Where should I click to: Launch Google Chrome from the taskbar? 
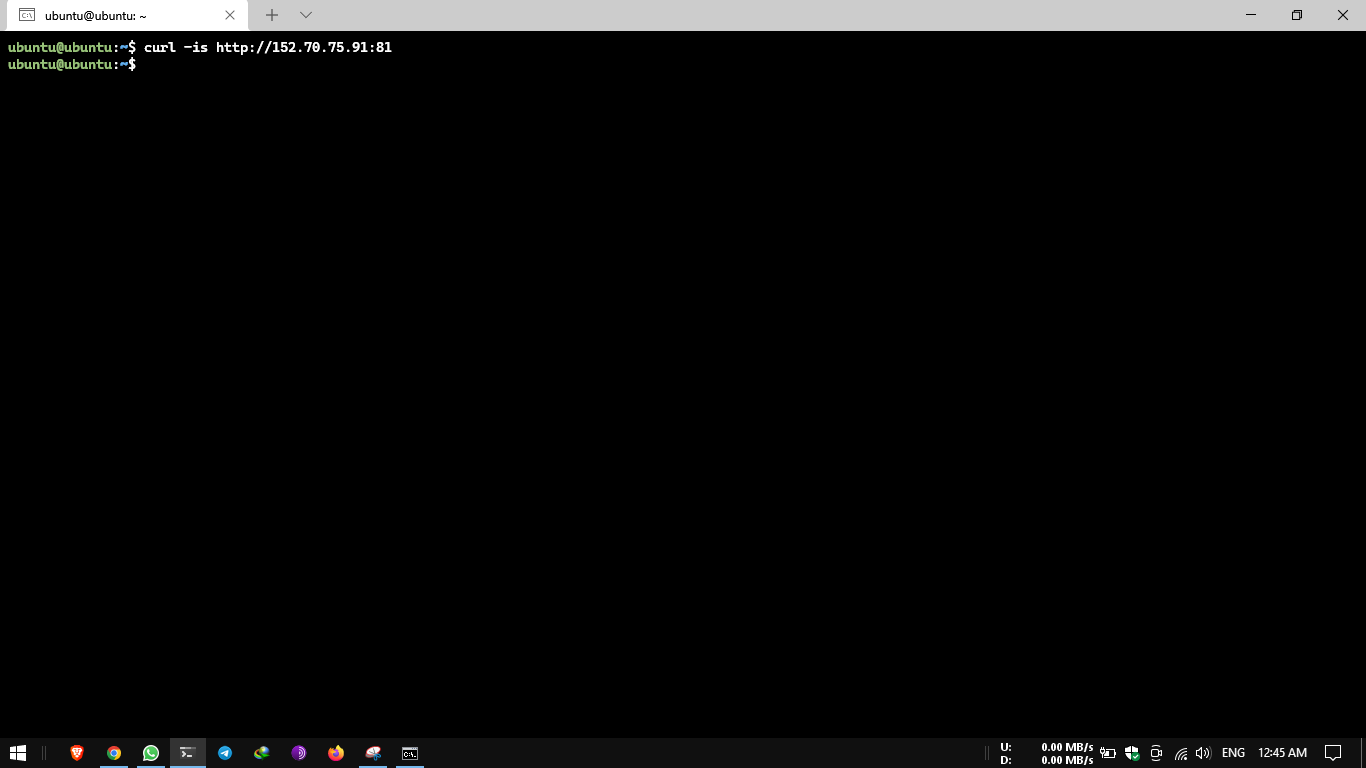point(113,753)
